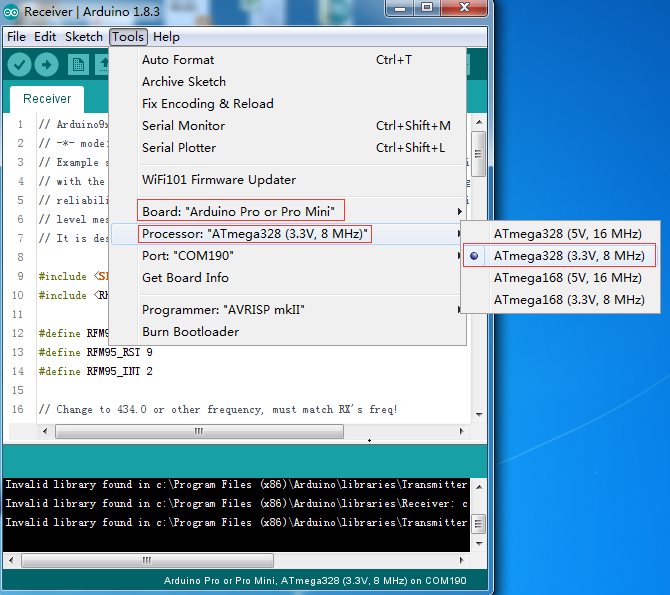Select ATmega168 (5V, 16 MHz) processor
The height and width of the screenshot is (595, 670).
561,278
